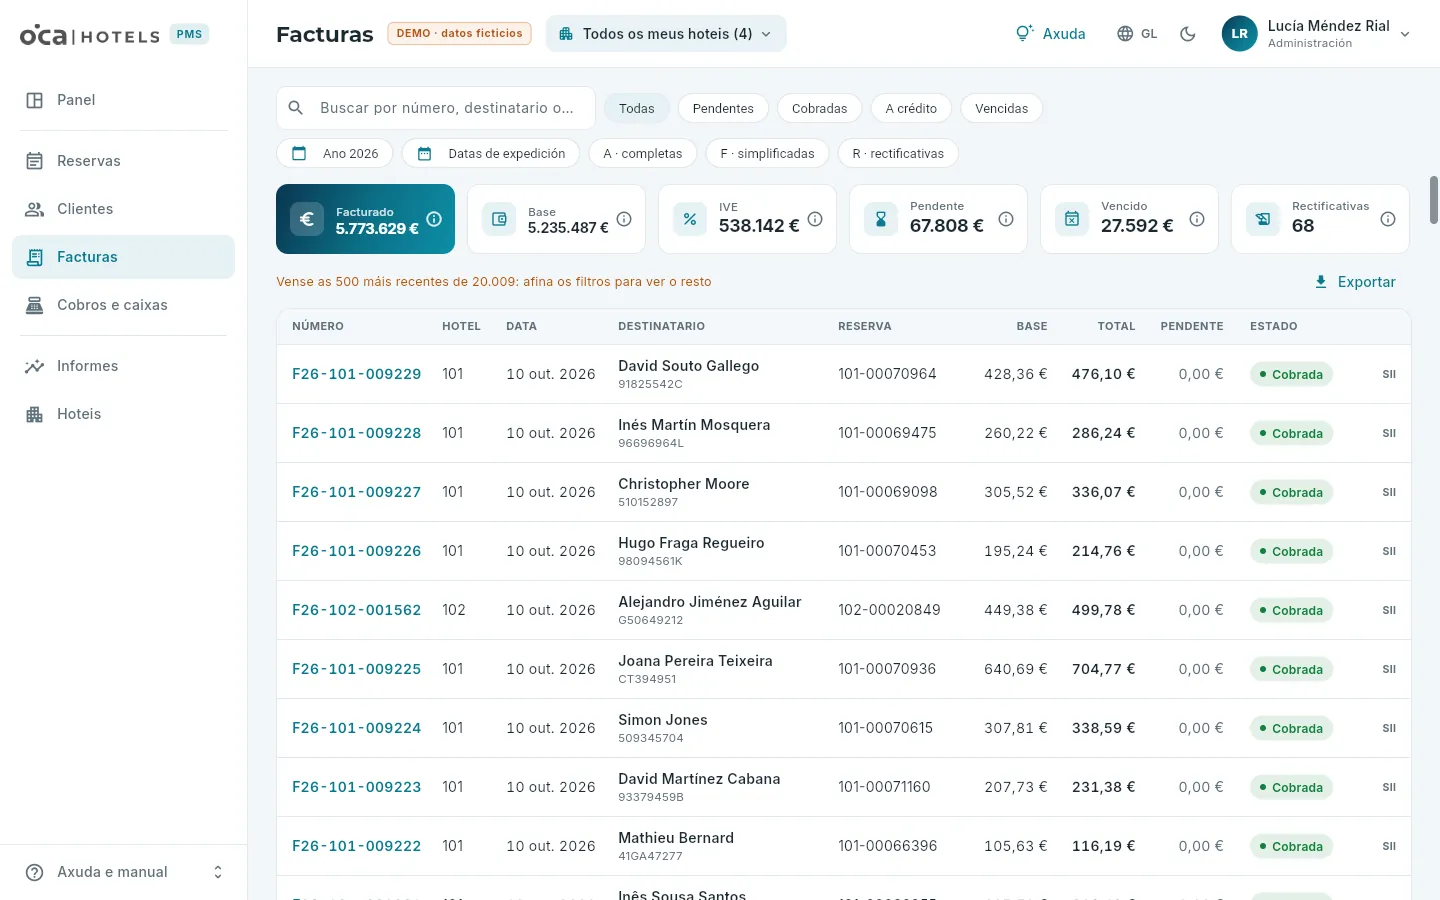Screen dimensions: 1440x900
Task: Open the Datas de expedición date picker
Action: (491, 153)
